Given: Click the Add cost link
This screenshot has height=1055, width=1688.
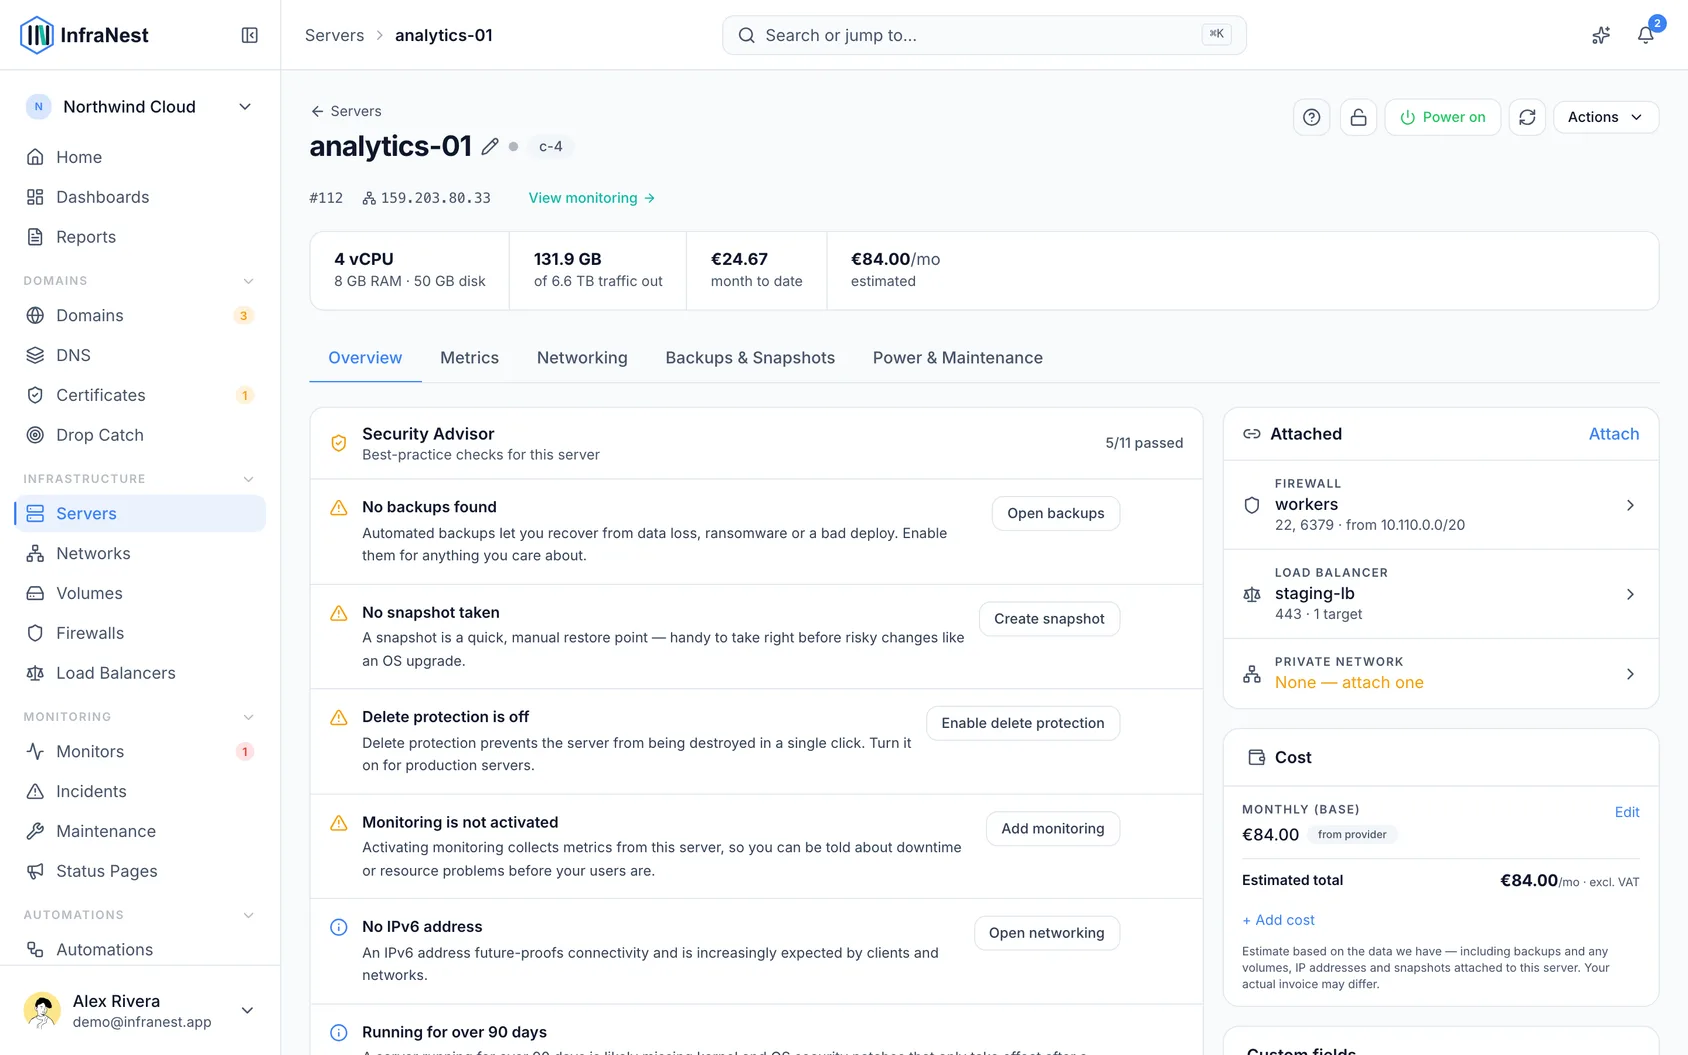Looking at the screenshot, I should pos(1278,920).
